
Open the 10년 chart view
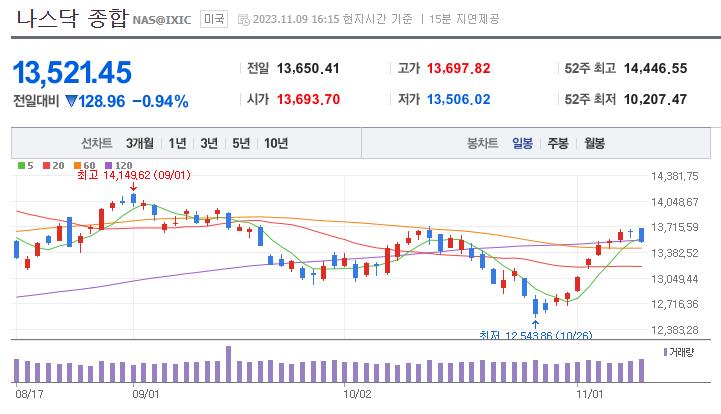tap(276, 143)
